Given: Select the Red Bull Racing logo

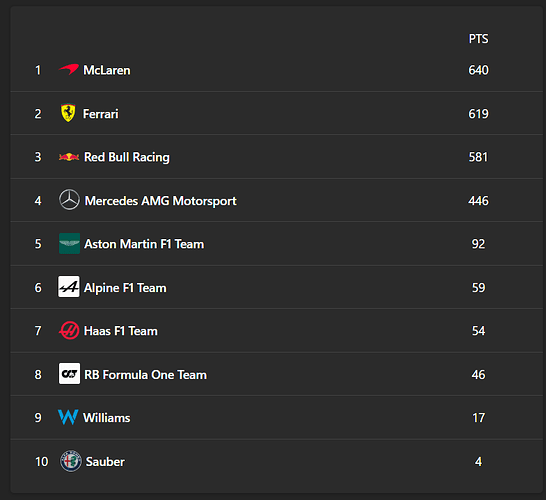Looking at the screenshot, I should pos(69,157).
